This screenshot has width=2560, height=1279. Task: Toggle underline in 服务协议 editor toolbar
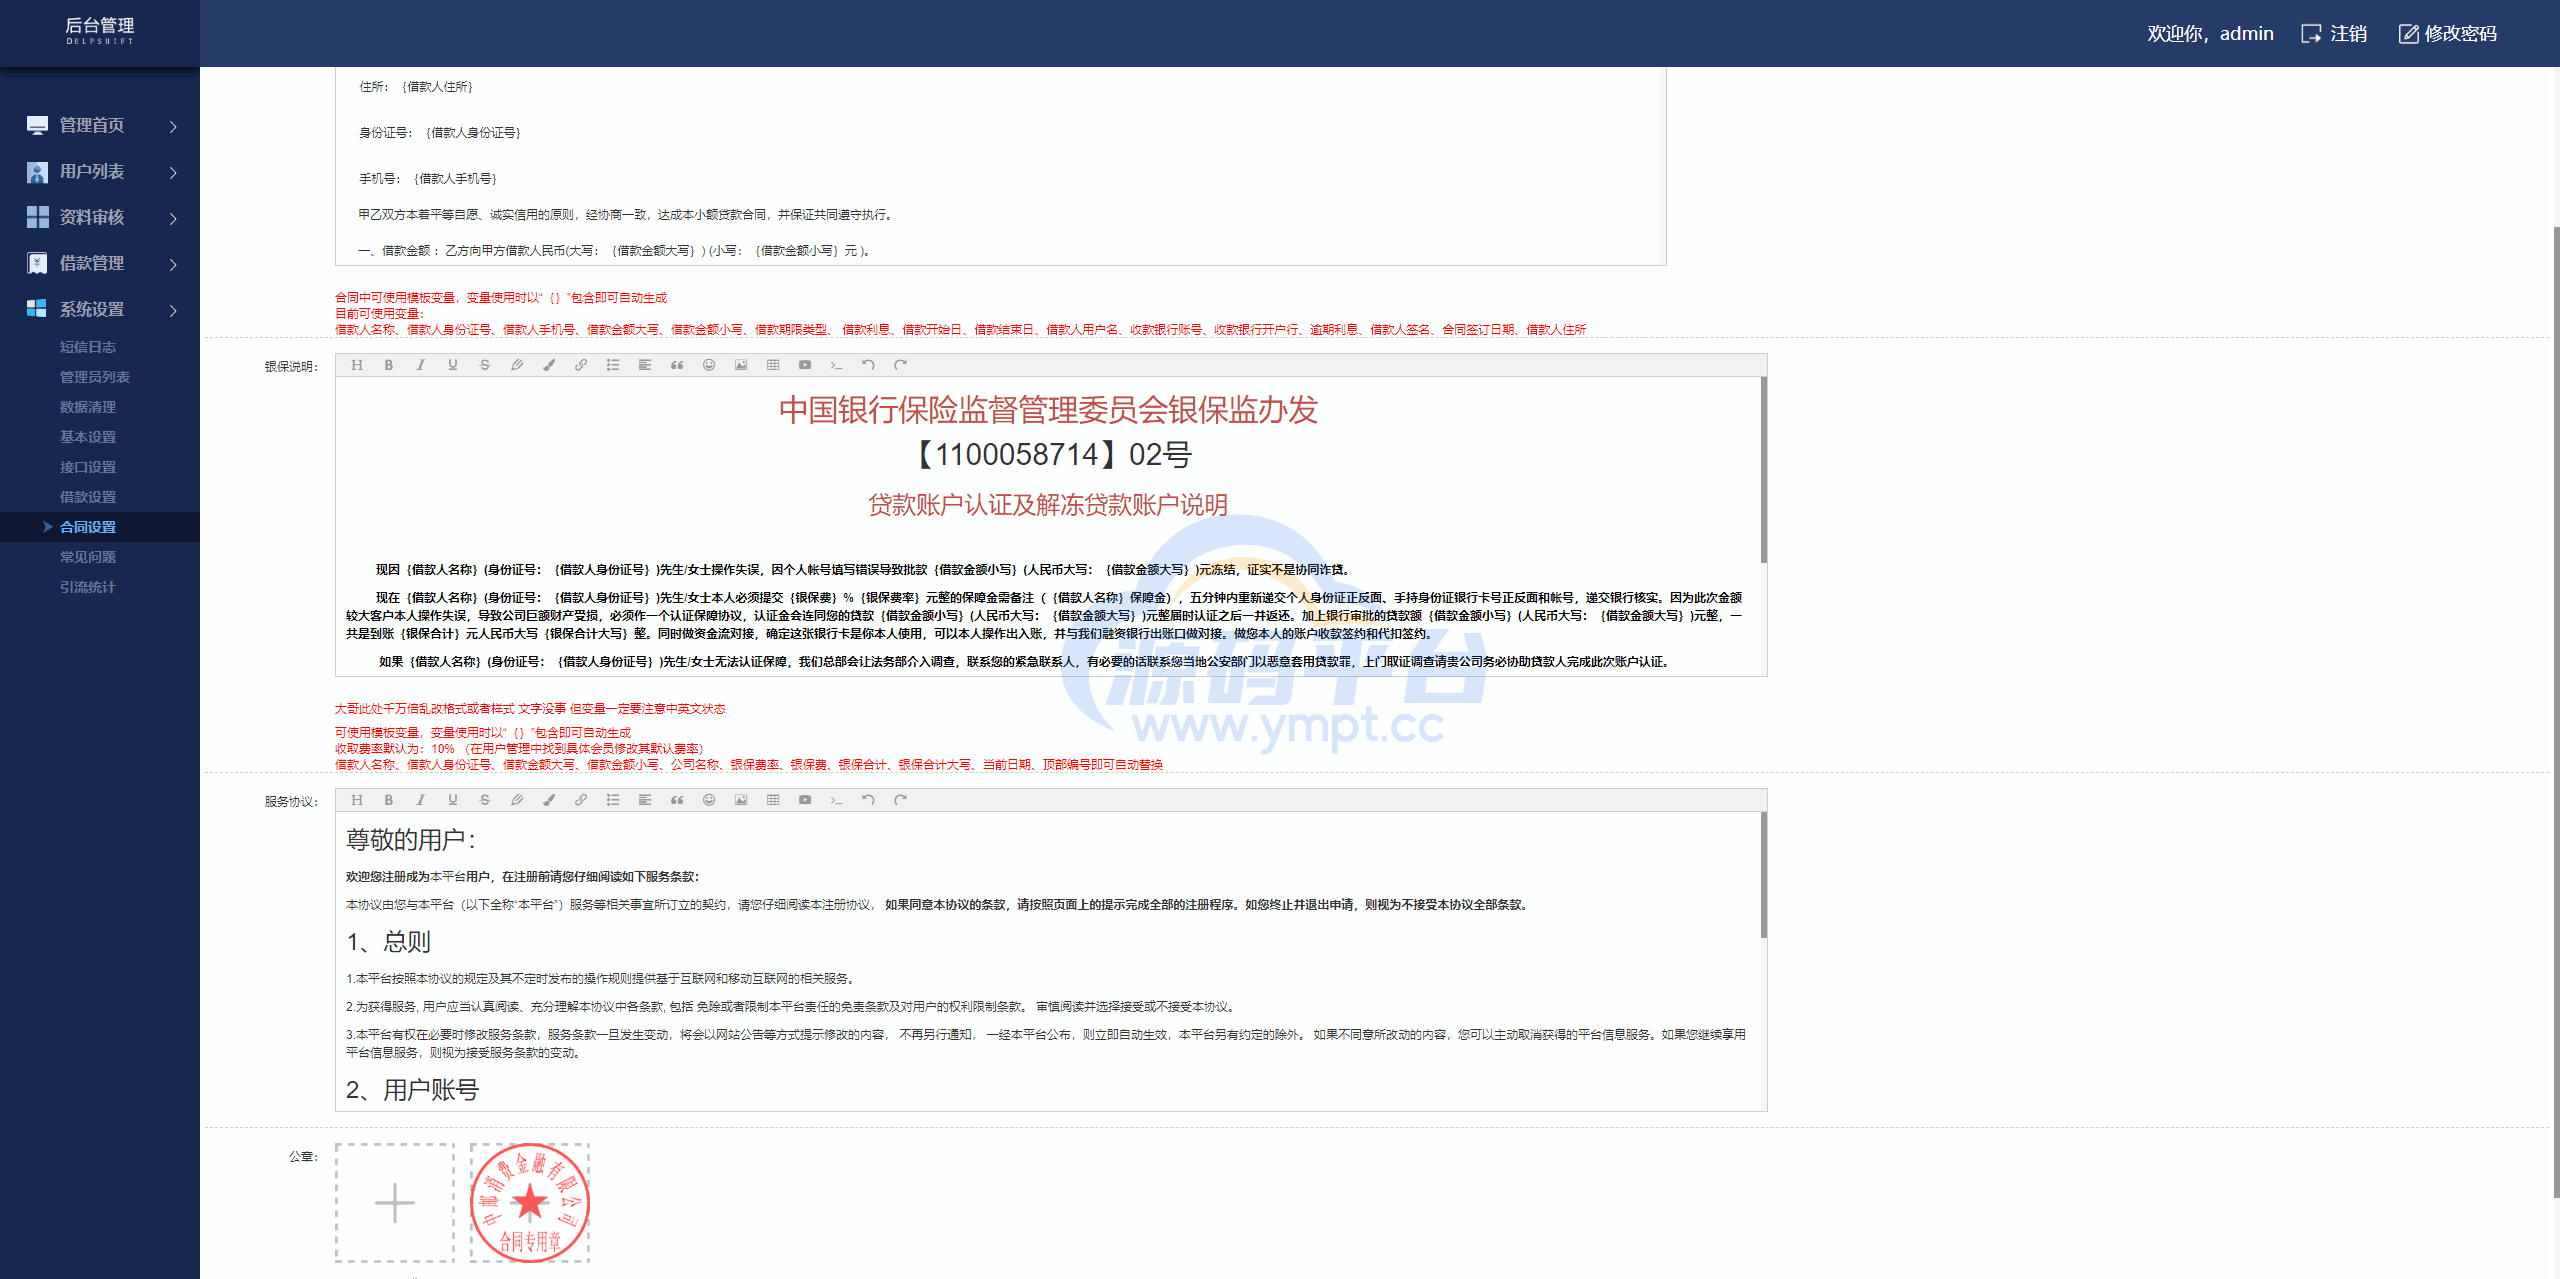453,800
